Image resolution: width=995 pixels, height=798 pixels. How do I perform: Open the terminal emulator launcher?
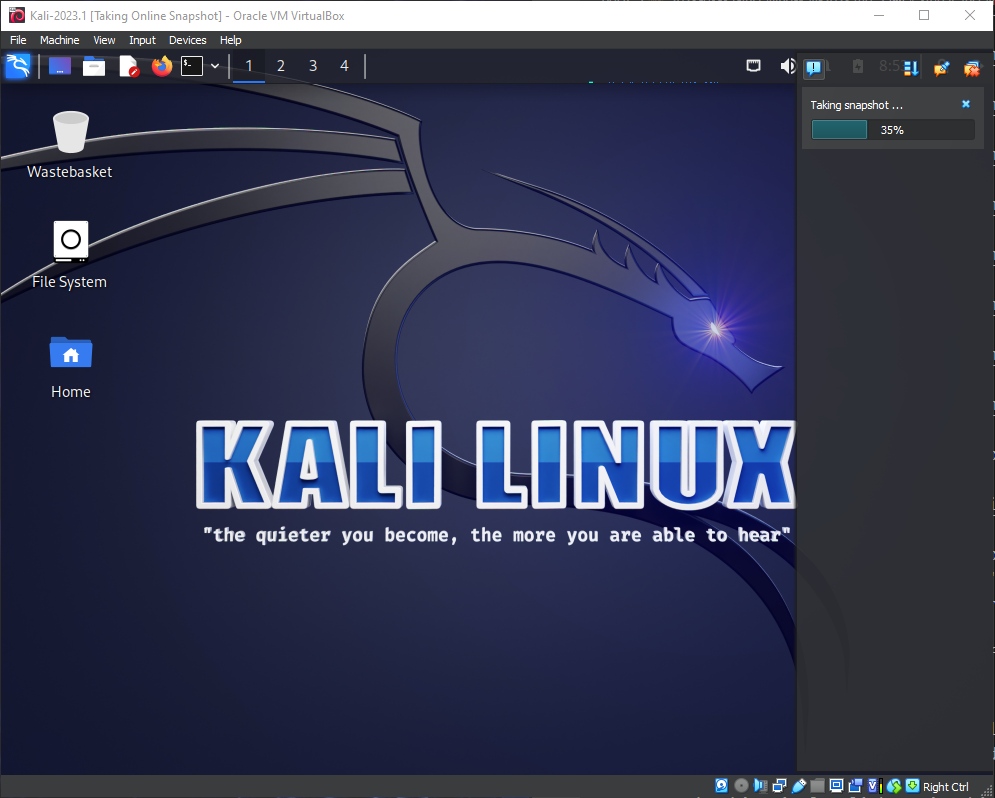[192, 66]
